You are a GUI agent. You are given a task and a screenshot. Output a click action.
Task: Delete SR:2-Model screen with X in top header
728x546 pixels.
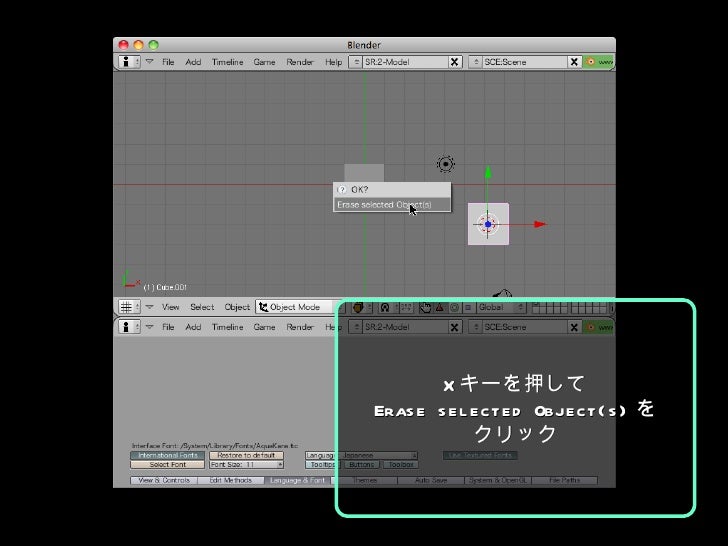pyautogui.click(x=455, y=62)
